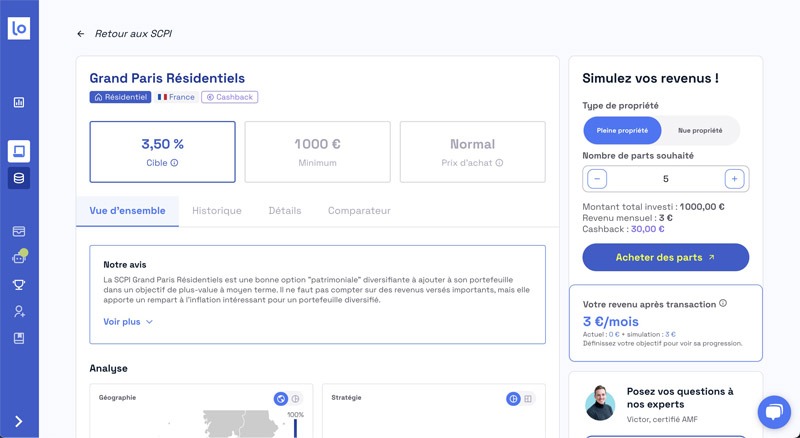Click the 30,00 € cashback amount
Viewport: 800px width, 438px height.
(x=647, y=229)
